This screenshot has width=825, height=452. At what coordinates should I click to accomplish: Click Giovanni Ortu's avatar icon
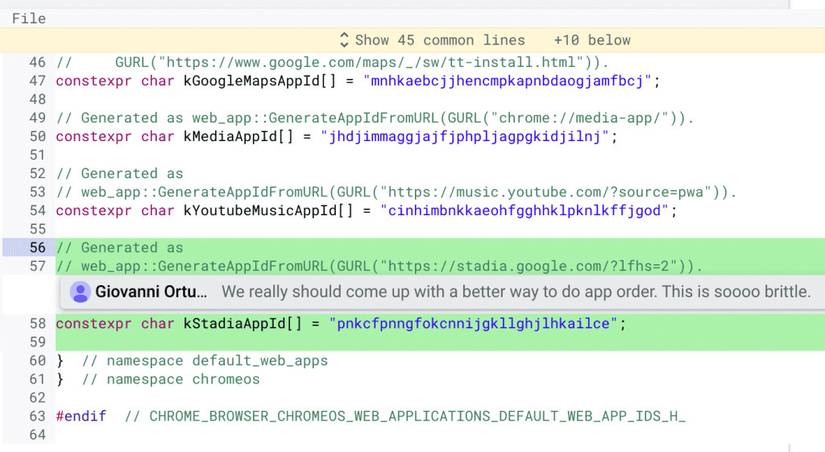81,292
